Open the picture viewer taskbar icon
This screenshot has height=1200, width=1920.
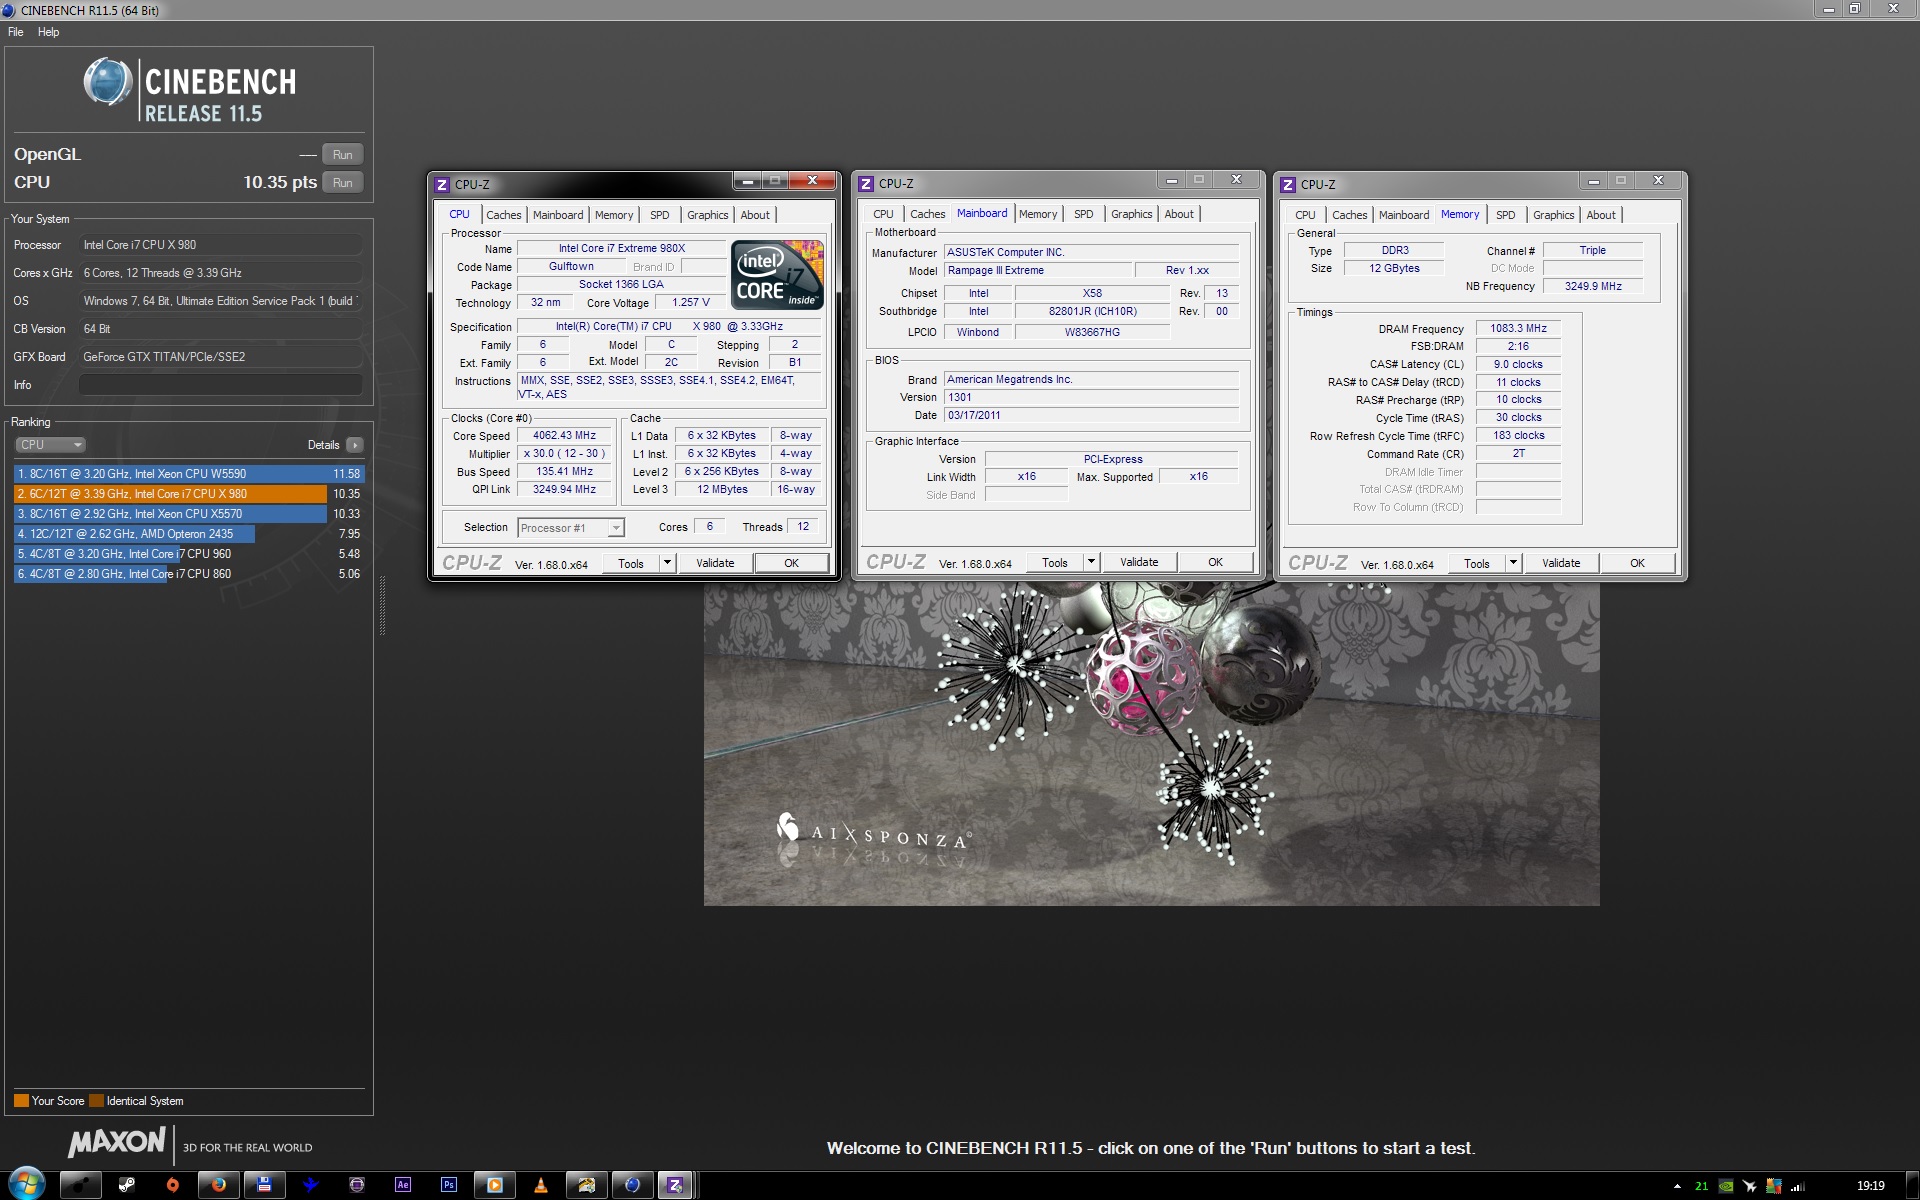586,1185
